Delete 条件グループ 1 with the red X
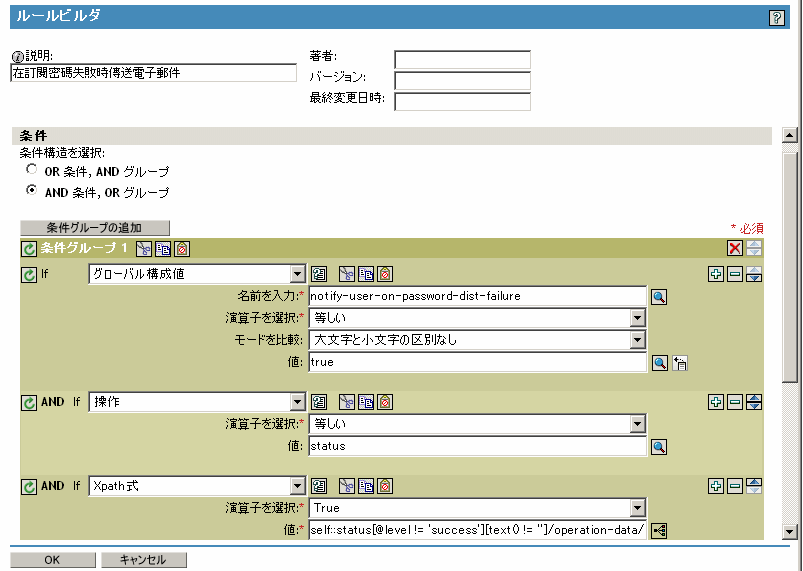803x571 pixels. pos(735,248)
